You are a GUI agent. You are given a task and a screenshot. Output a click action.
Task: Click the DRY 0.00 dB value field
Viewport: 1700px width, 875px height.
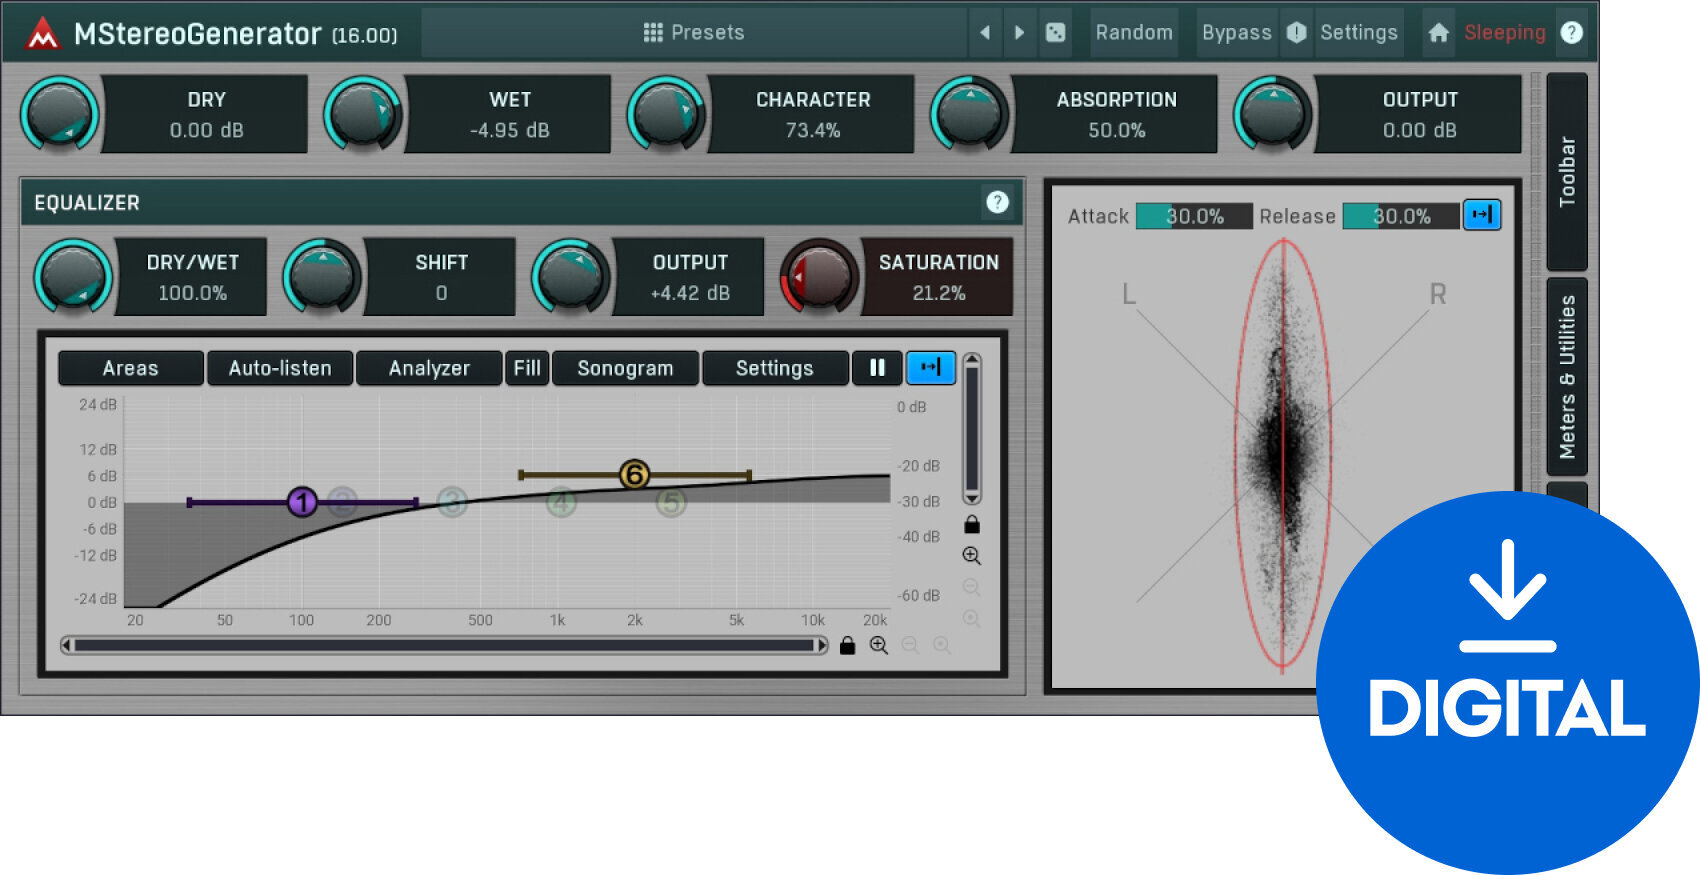tap(206, 114)
